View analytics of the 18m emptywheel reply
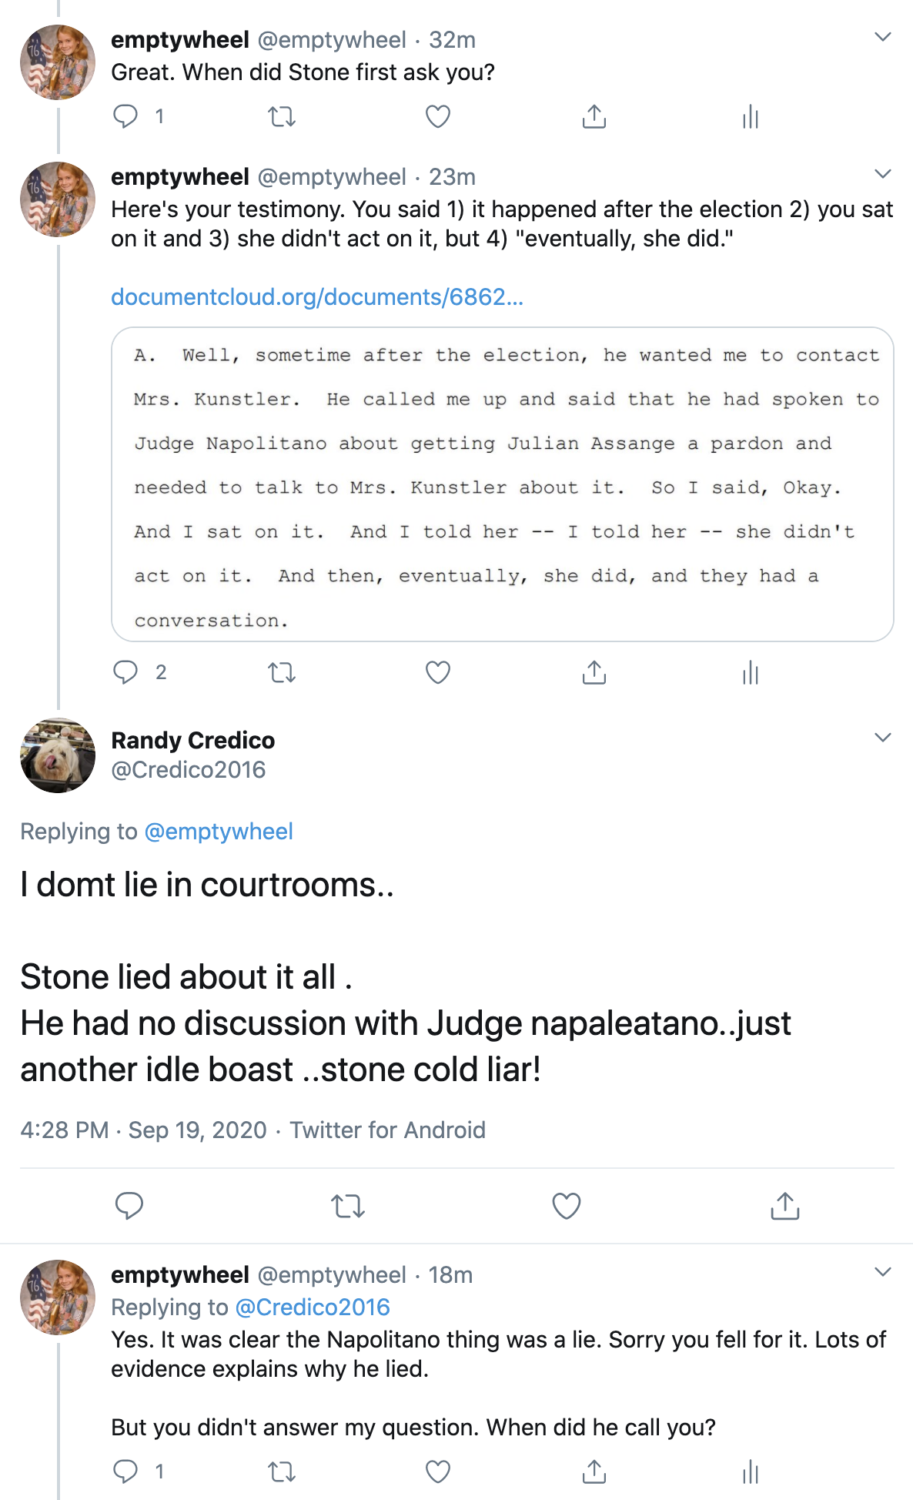This screenshot has width=913, height=1500. [x=750, y=1471]
